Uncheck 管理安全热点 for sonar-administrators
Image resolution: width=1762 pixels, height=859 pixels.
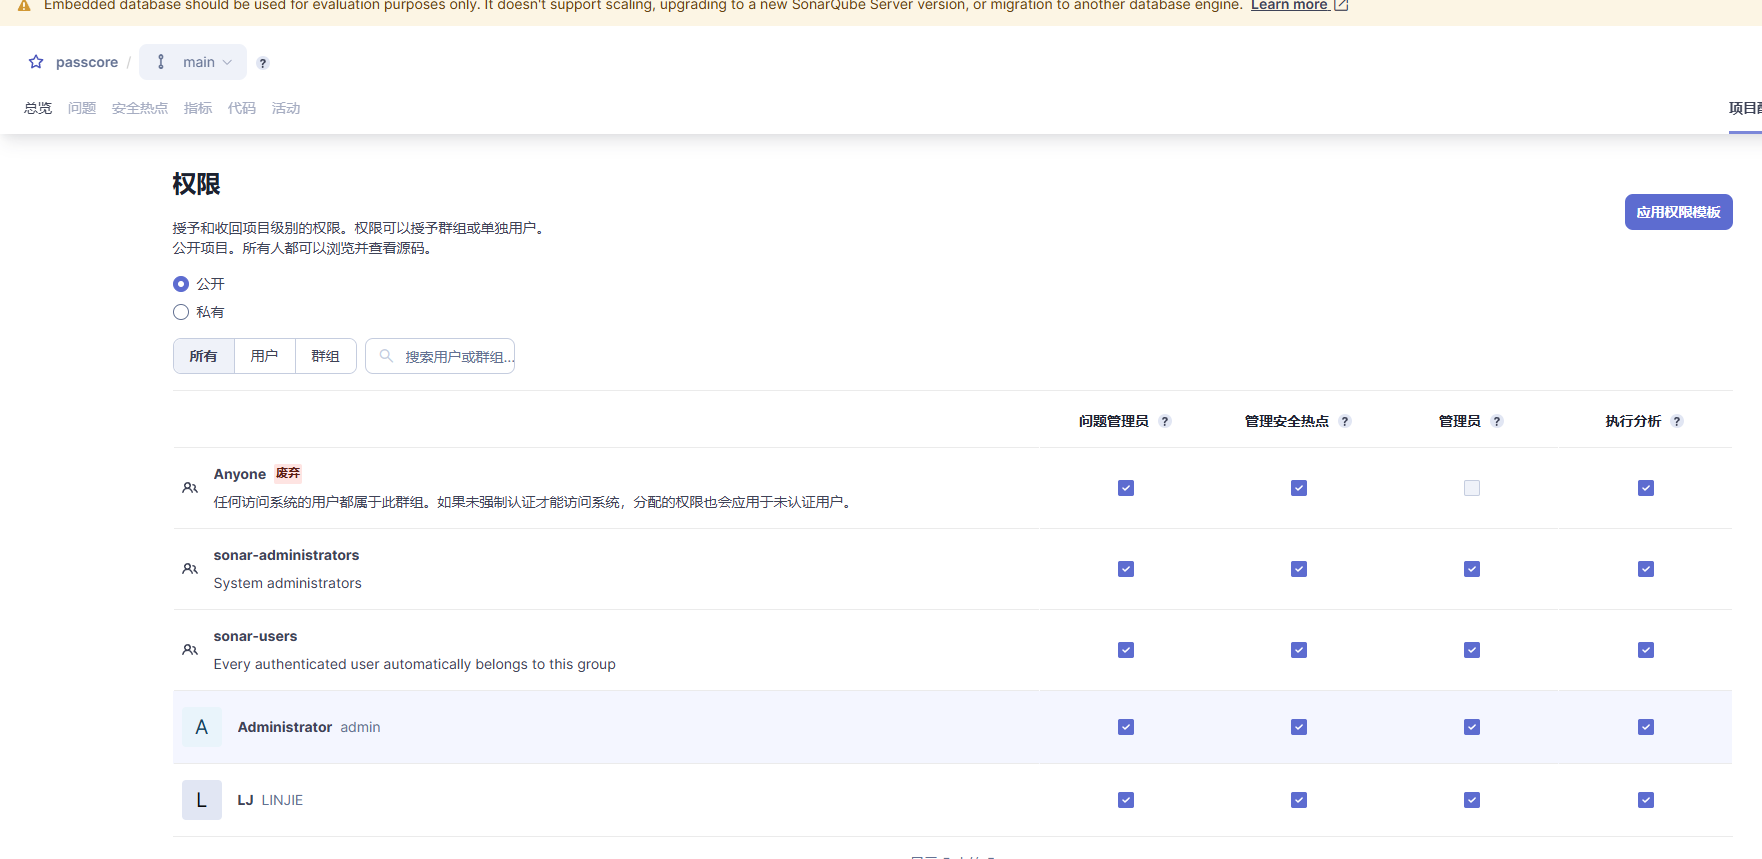pos(1299,569)
